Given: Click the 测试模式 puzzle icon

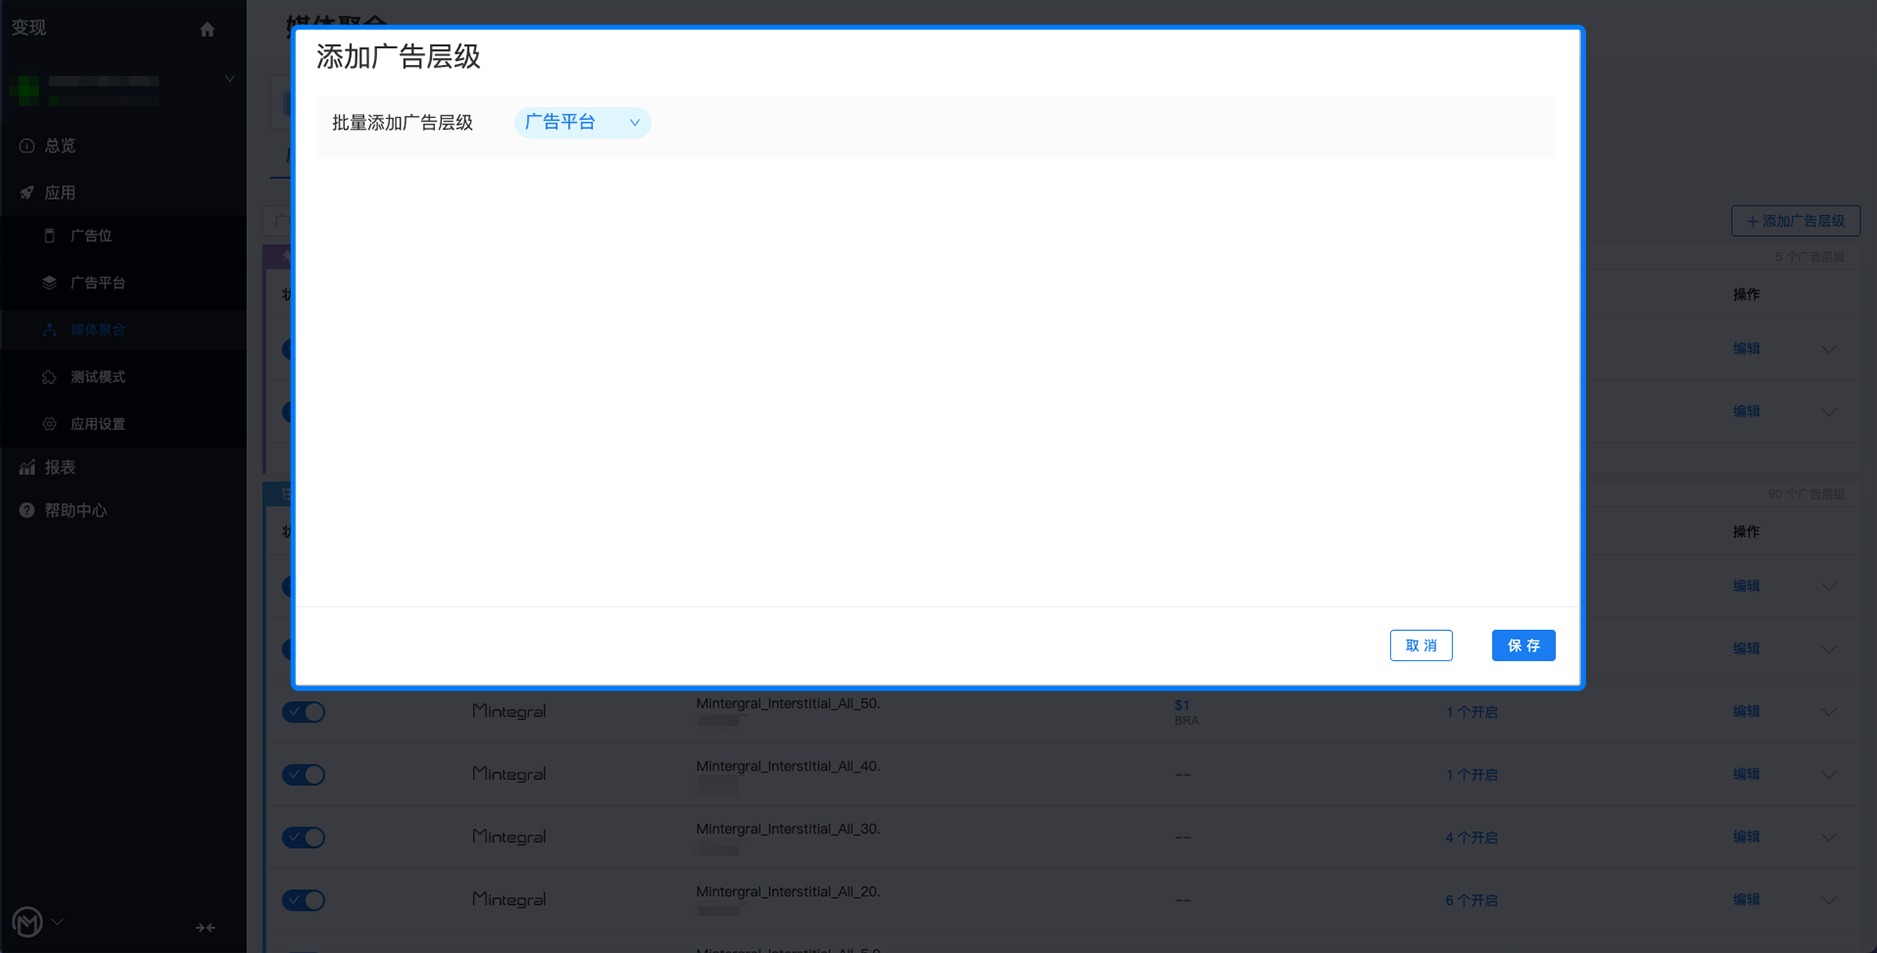Looking at the screenshot, I should click(49, 376).
